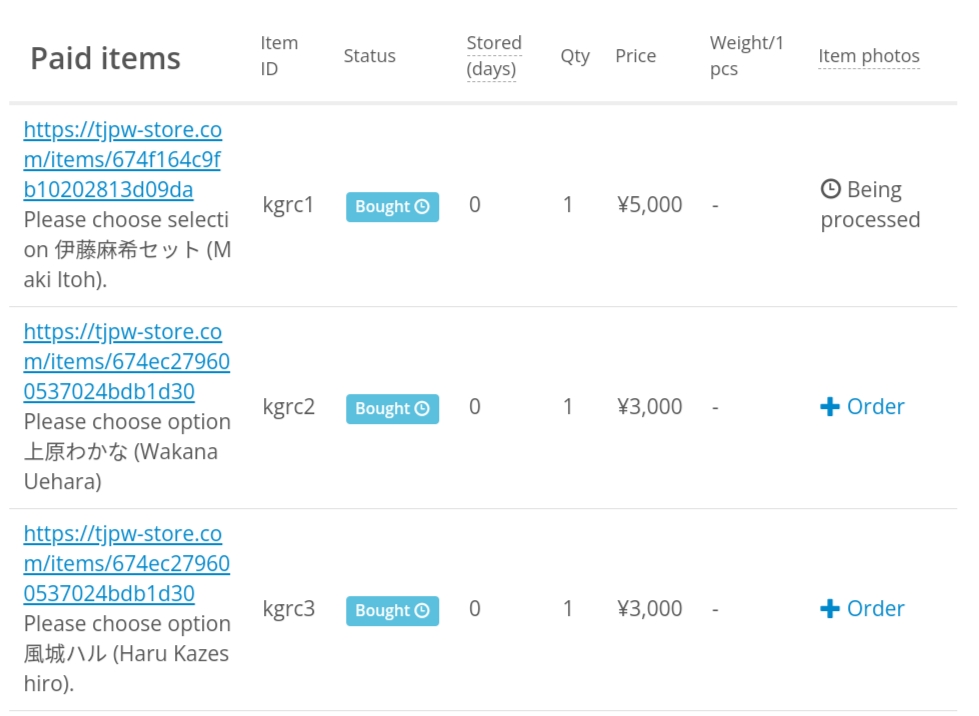The height and width of the screenshot is (716, 979).
Task: Open the Haru Kazeshiro item store link
Action: (x=126, y=563)
